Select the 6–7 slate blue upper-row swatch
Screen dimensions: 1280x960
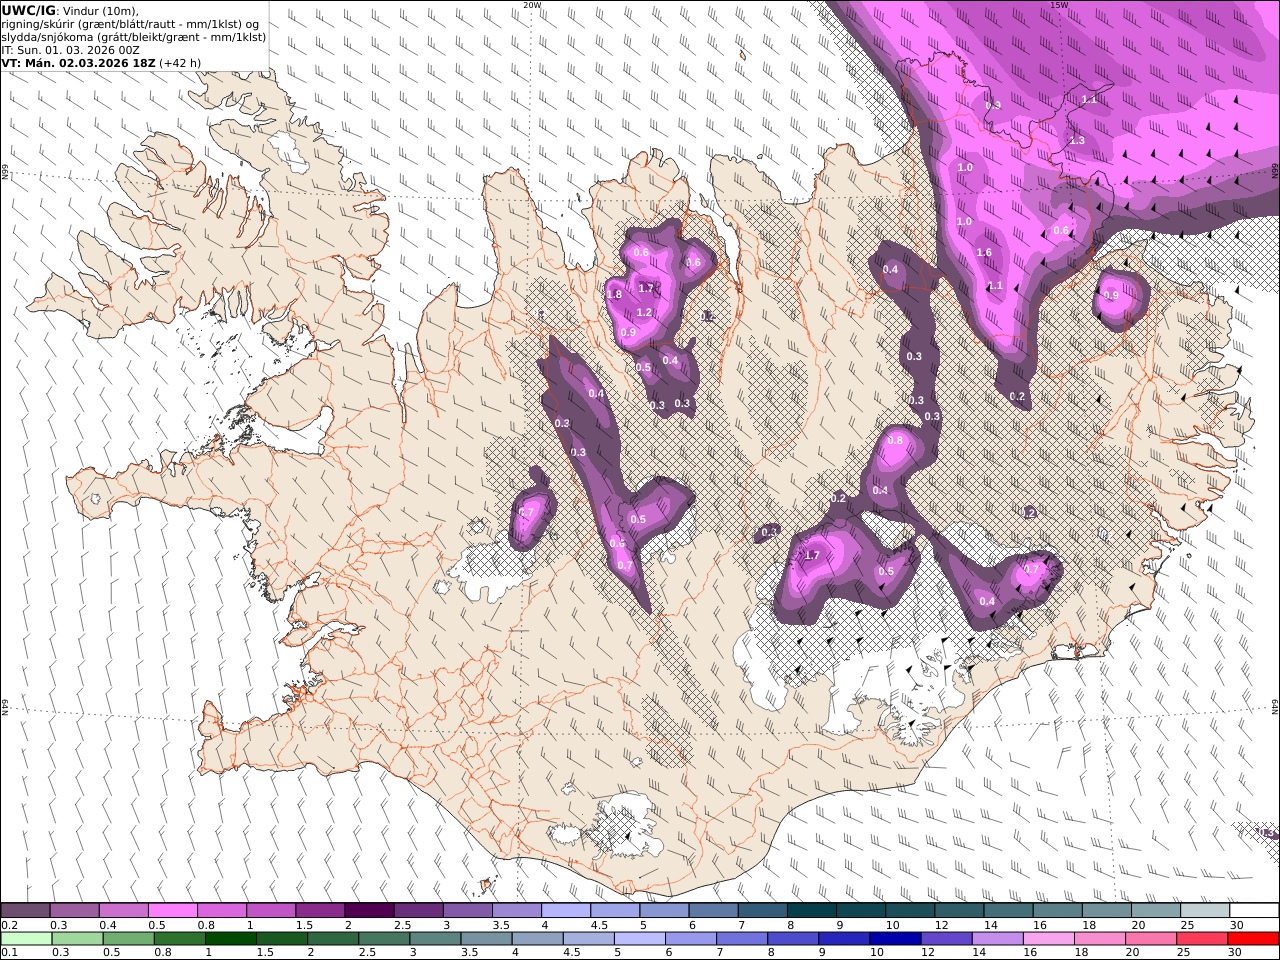714,911
